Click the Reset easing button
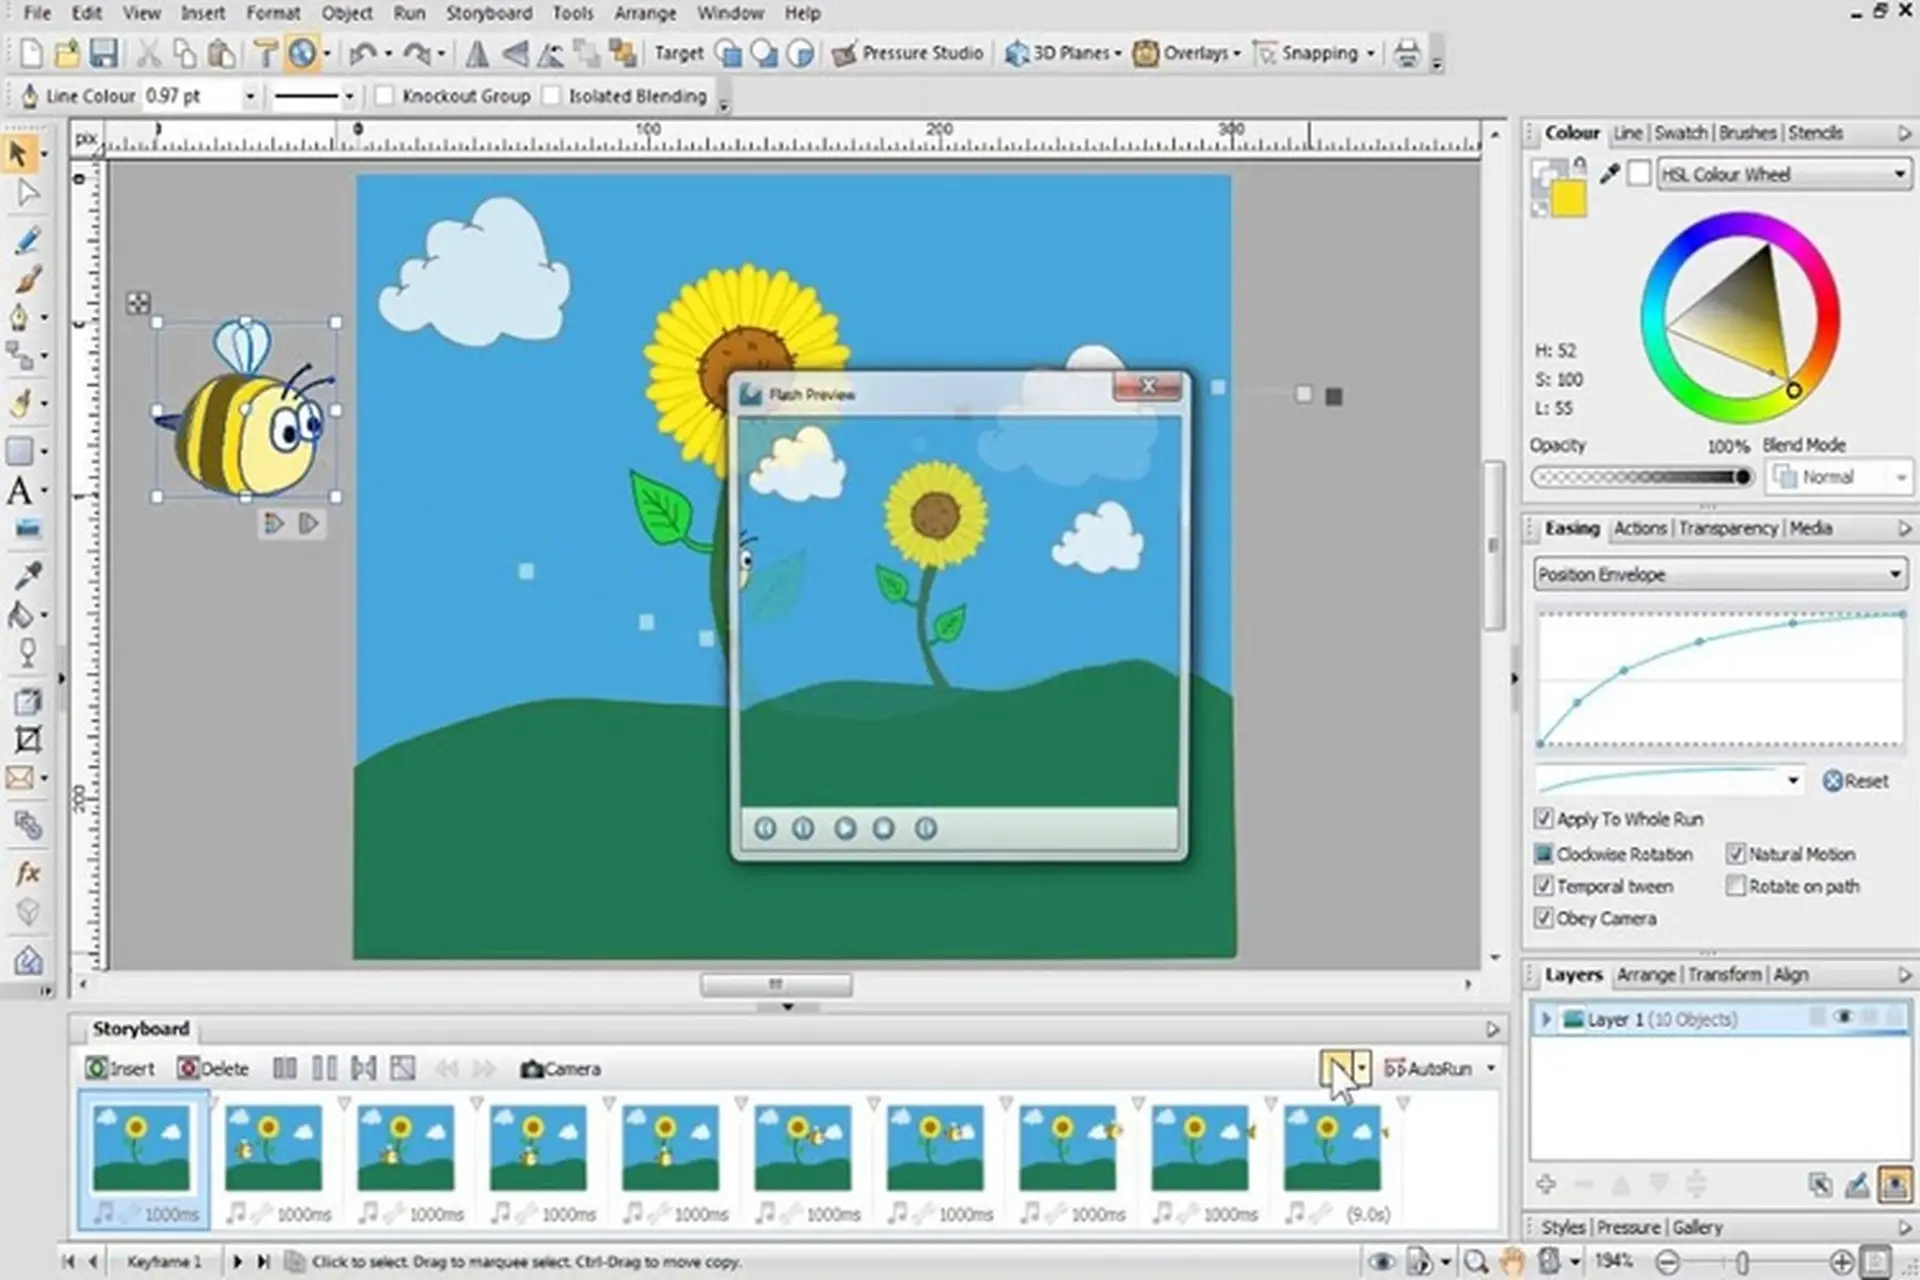The height and width of the screenshot is (1280, 1920). tap(1856, 781)
